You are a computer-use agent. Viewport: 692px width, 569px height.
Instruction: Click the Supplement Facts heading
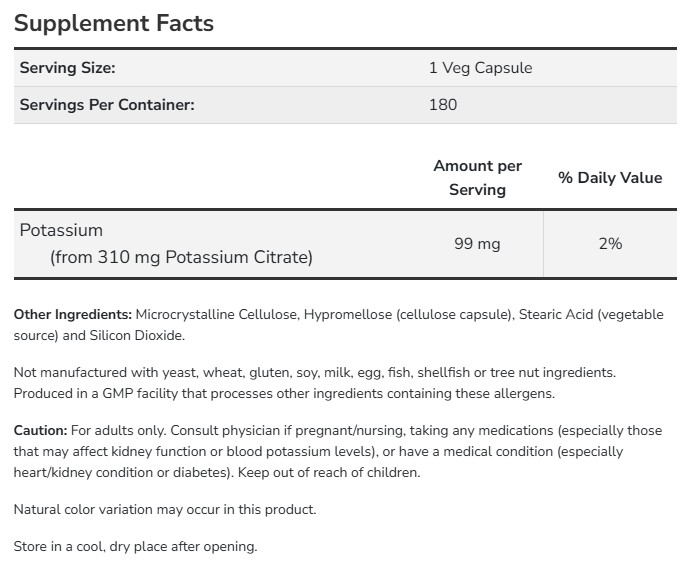[x=114, y=23]
